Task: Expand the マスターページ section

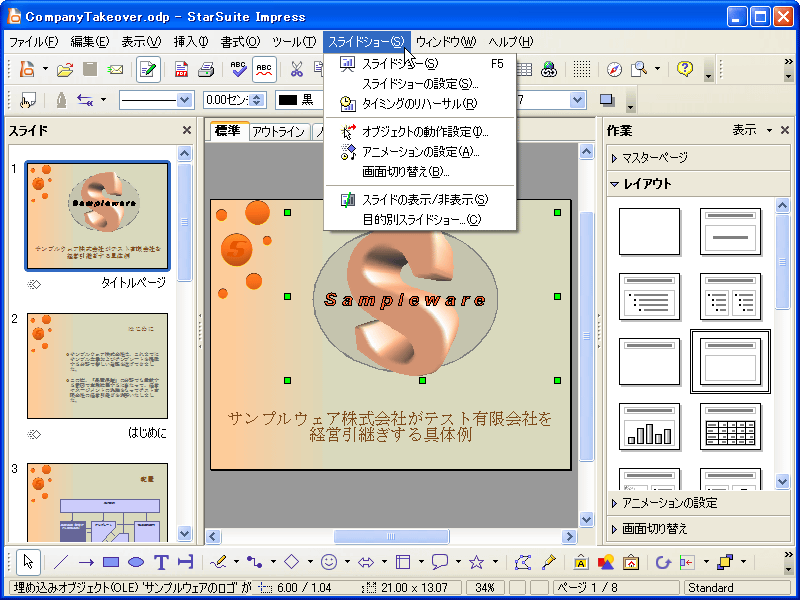Action: point(698,158)
